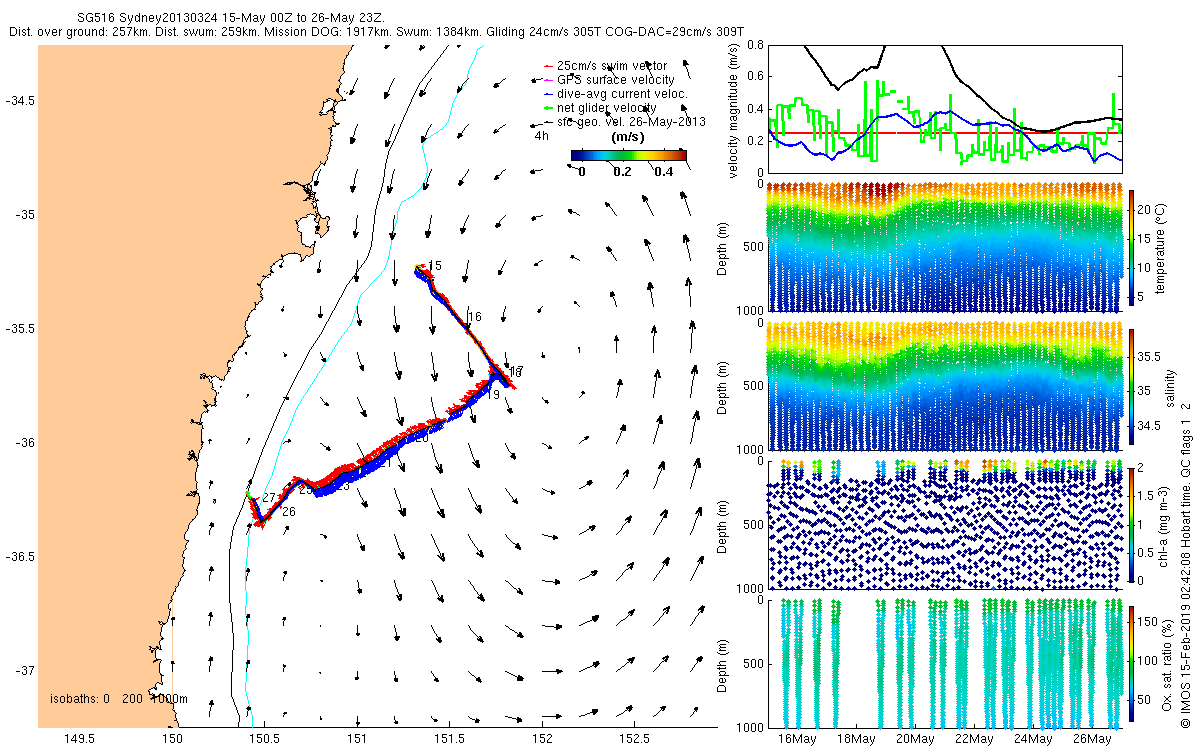Click the '18May' date tick

tap(856, 739)
